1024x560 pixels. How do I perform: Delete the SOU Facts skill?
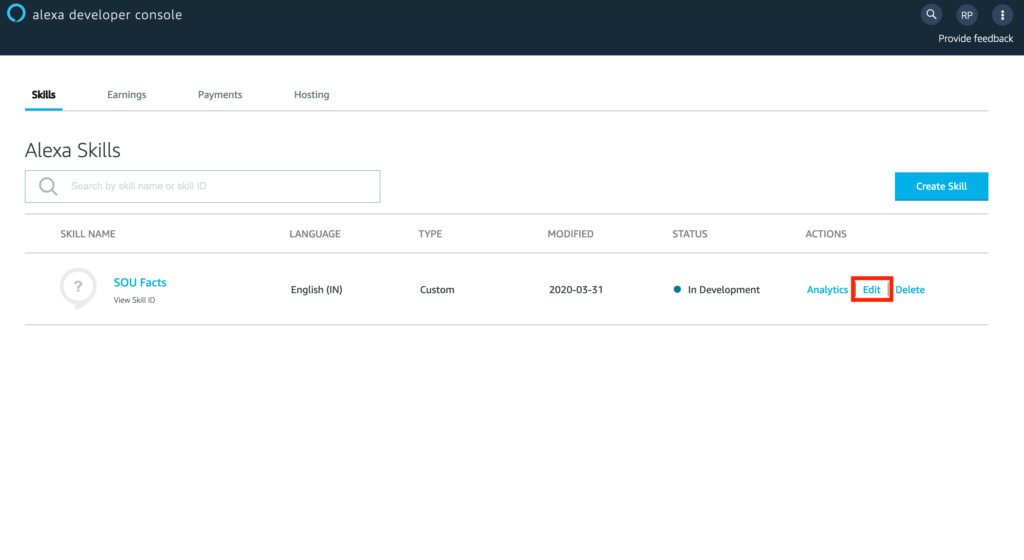tap(910, 290)
